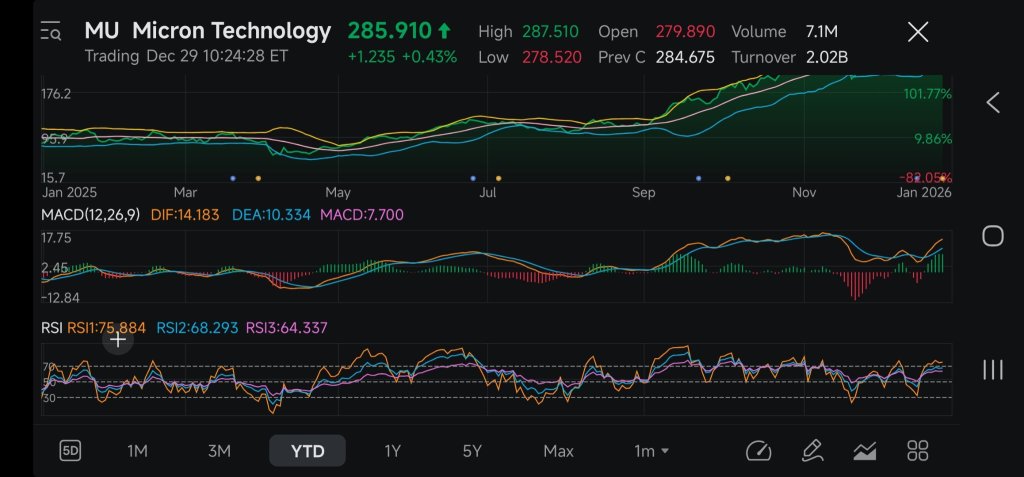Close the MU chart view
Image resolution: width=1024 pixels, height=477 pixels.
(918, 31)
